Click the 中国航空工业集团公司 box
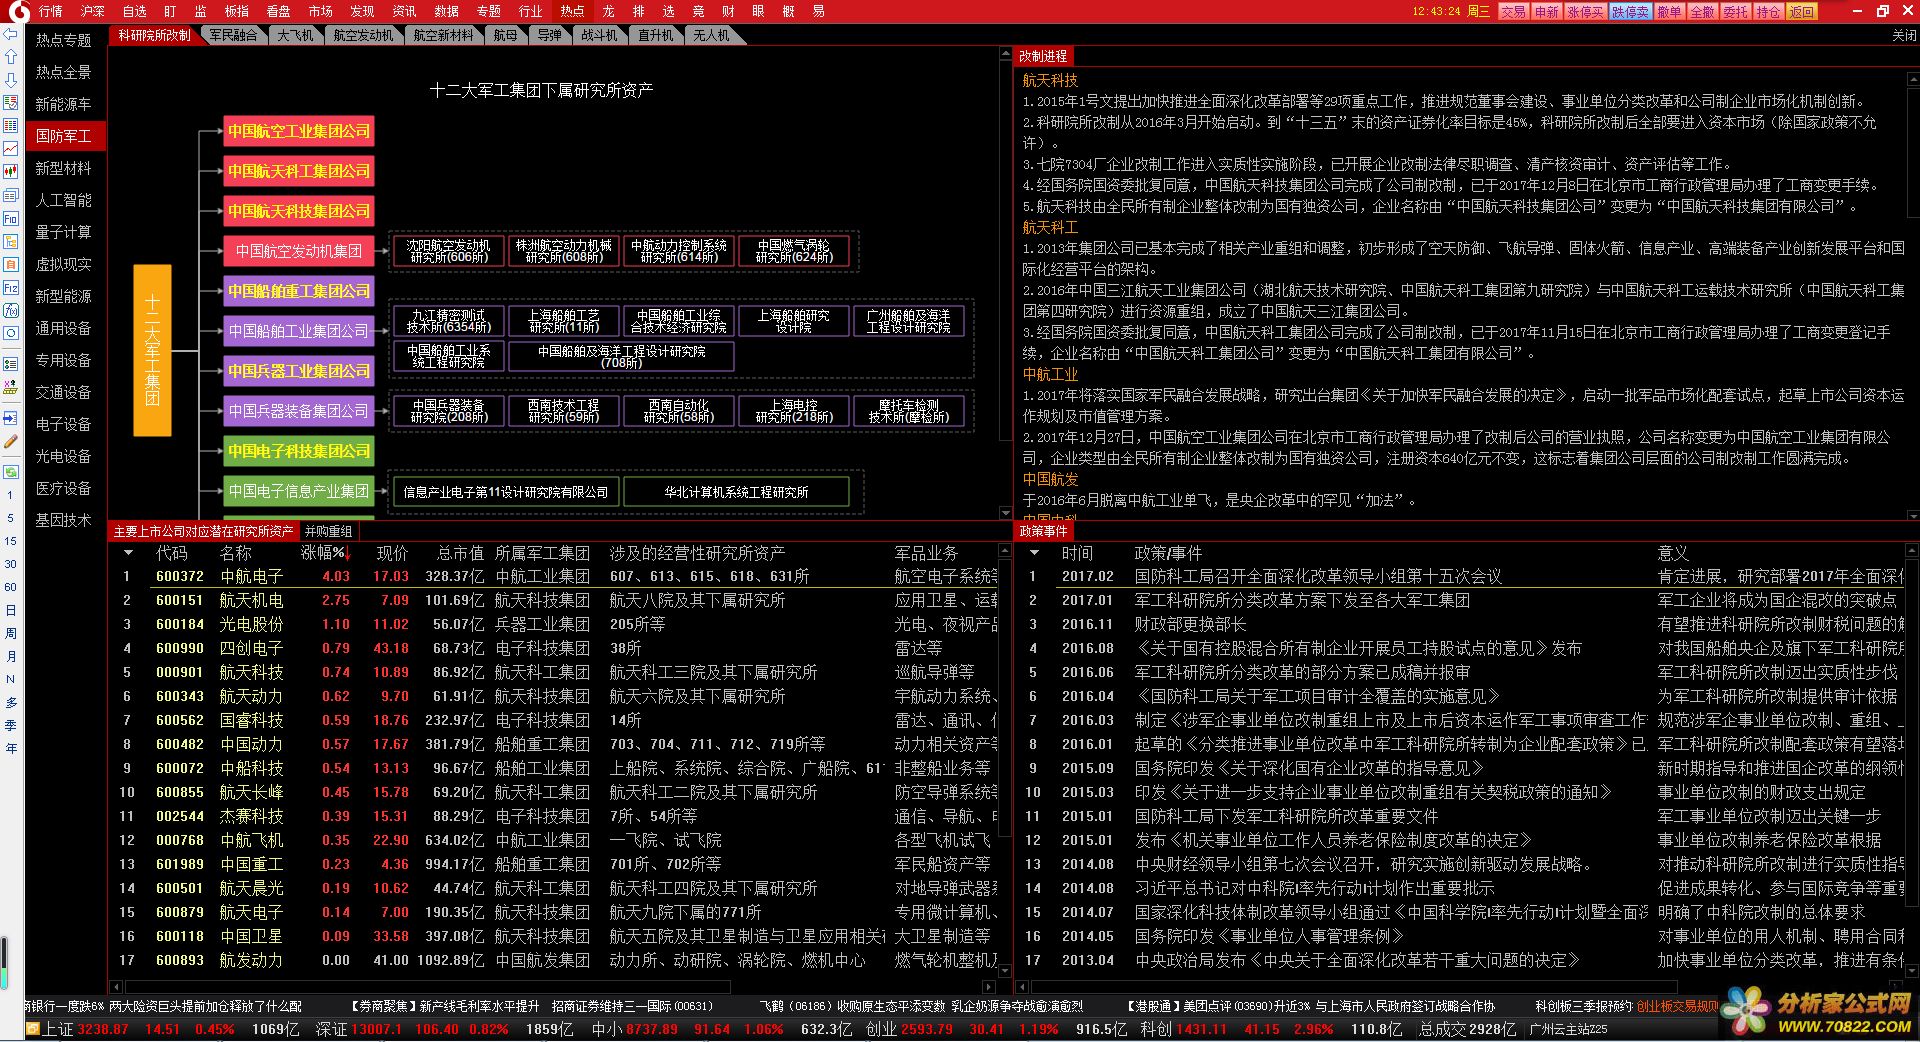Screen dimensions: 1920x1042 298,131
